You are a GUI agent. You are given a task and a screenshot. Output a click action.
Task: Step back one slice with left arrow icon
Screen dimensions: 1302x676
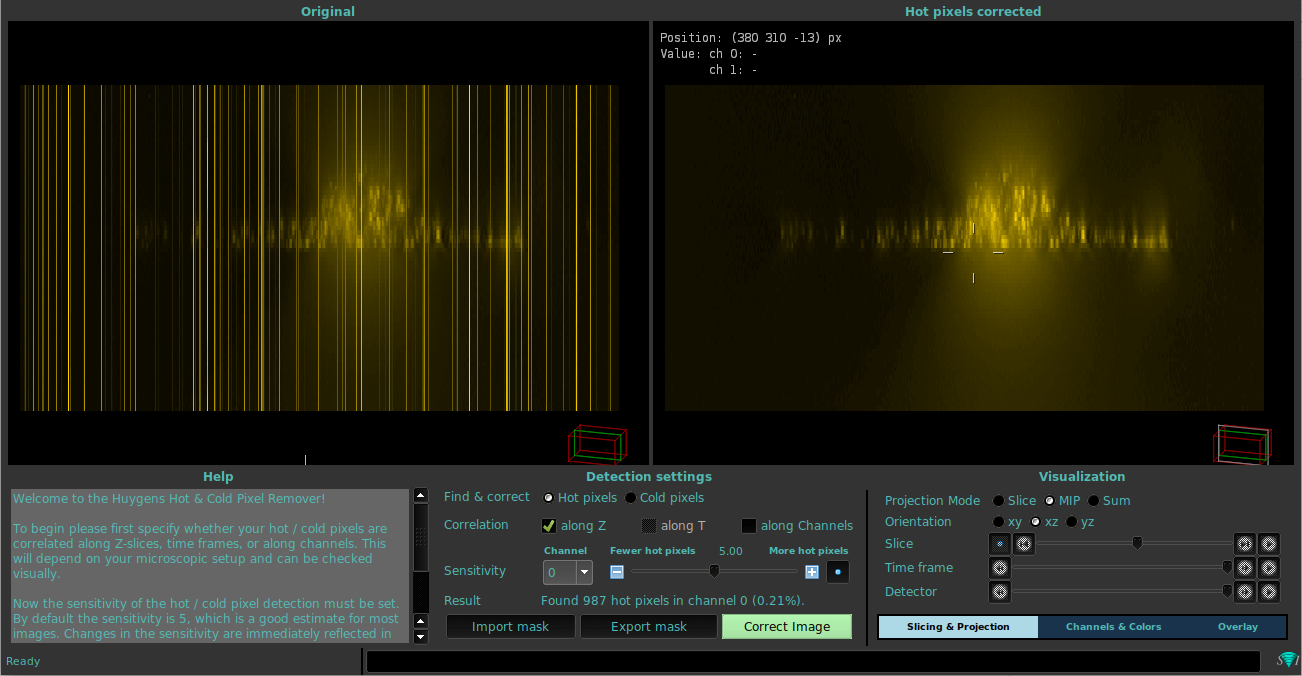click(x=1023, y=543)
